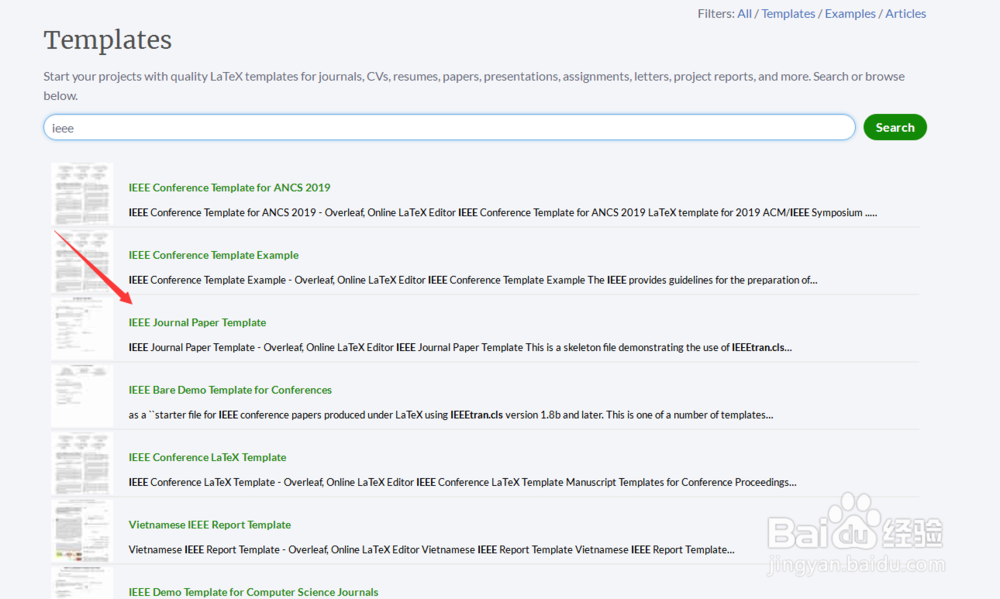Click description text under Vietnamese IEEE Report Template
1000x599 pixels.
431,550
